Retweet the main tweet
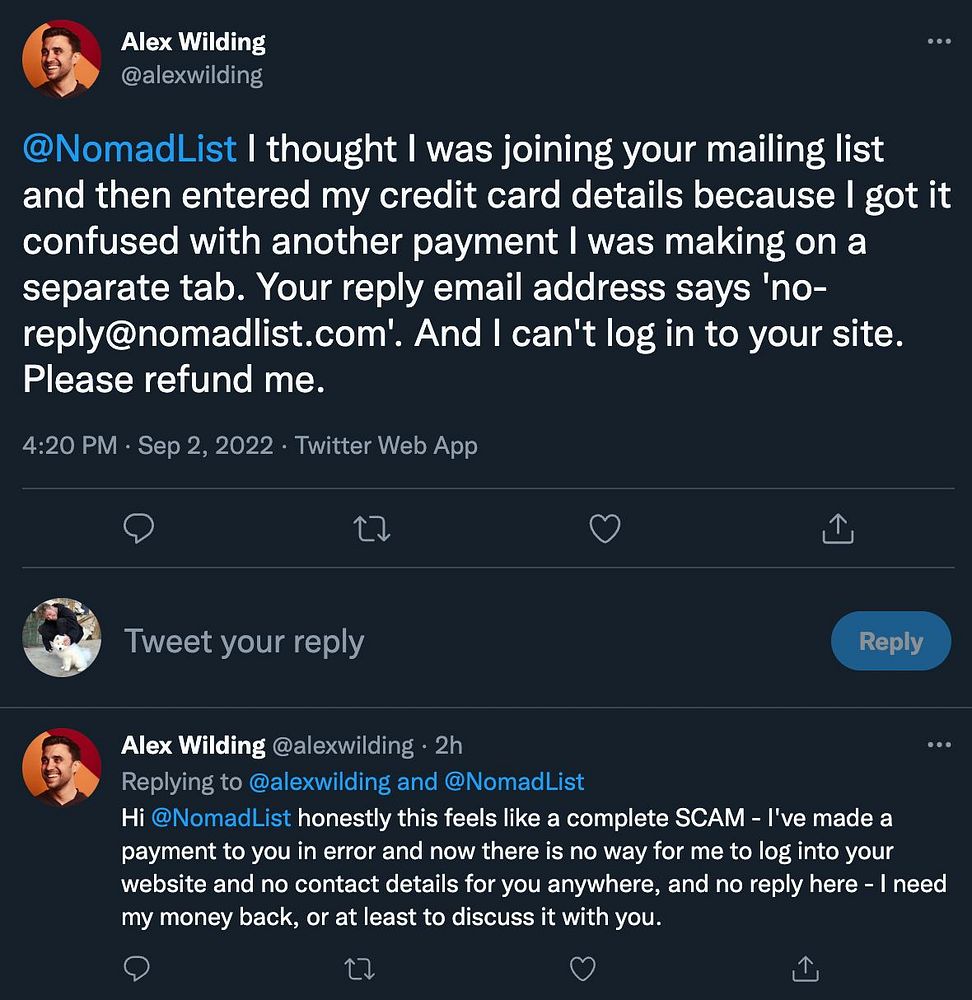This screenshot has height=1000, width=972. pyautogui.click(x=372, y=528)
